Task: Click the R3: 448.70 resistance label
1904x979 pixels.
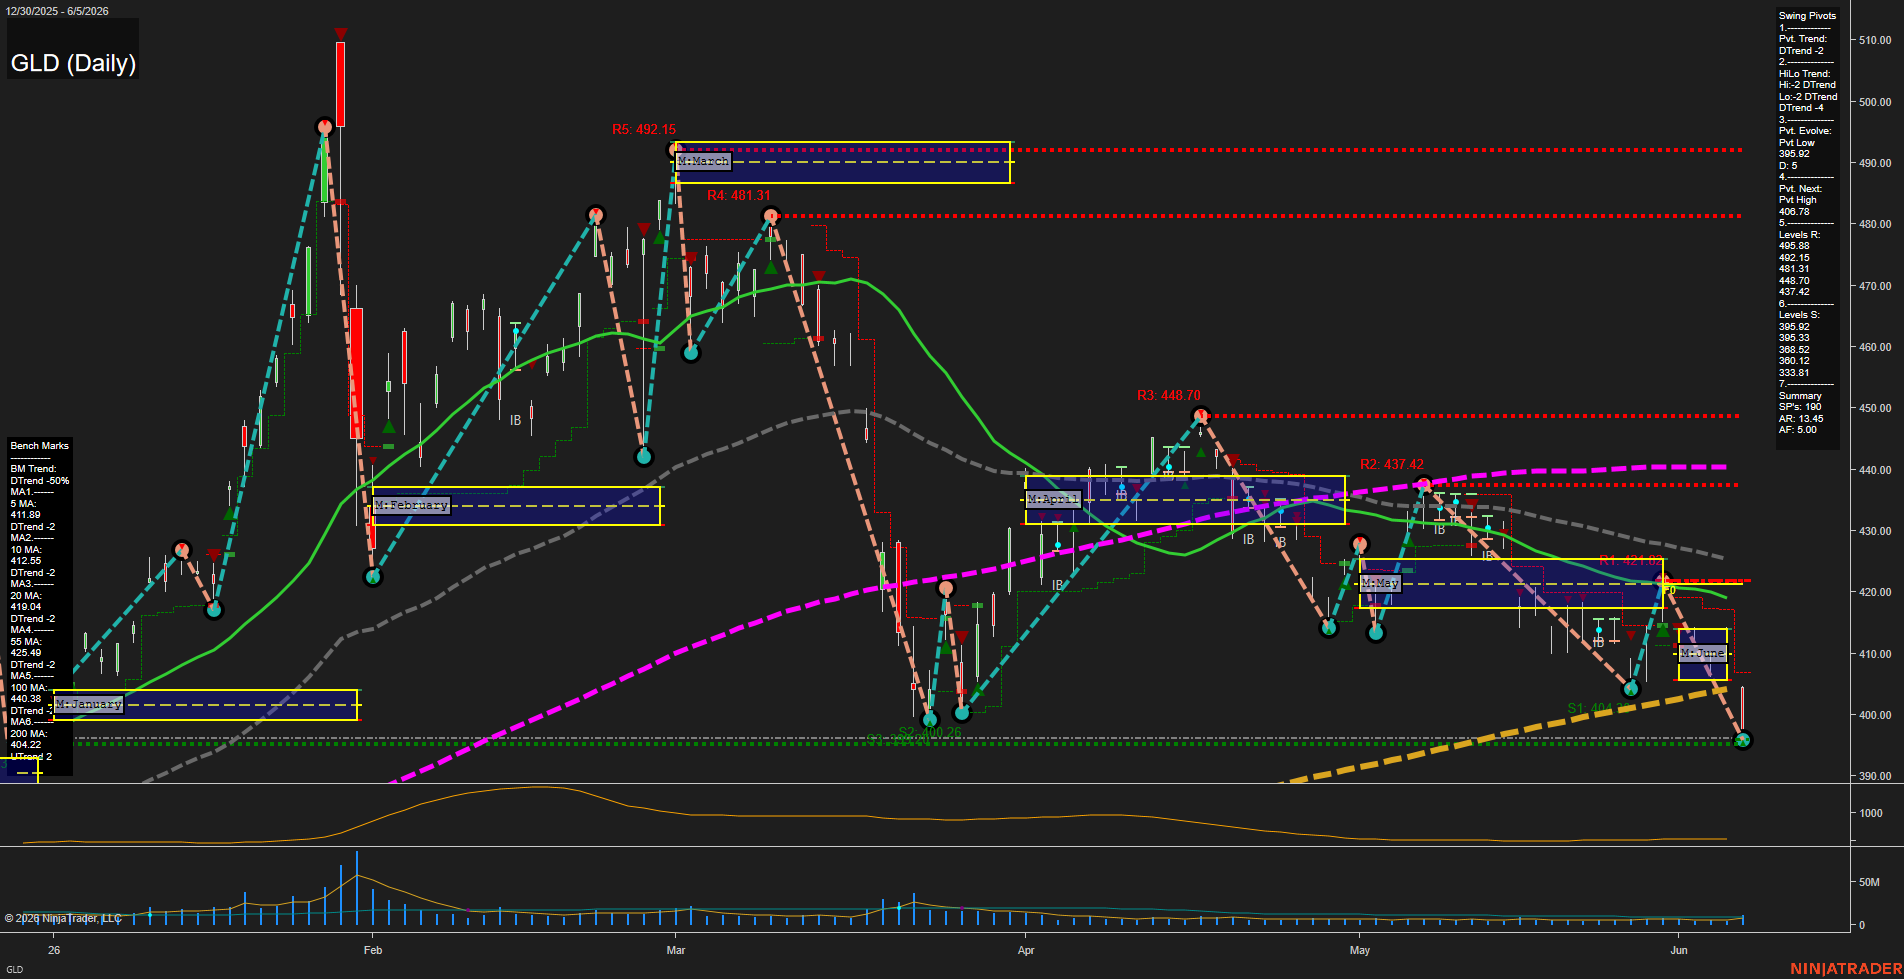Action: (1169, 395)
